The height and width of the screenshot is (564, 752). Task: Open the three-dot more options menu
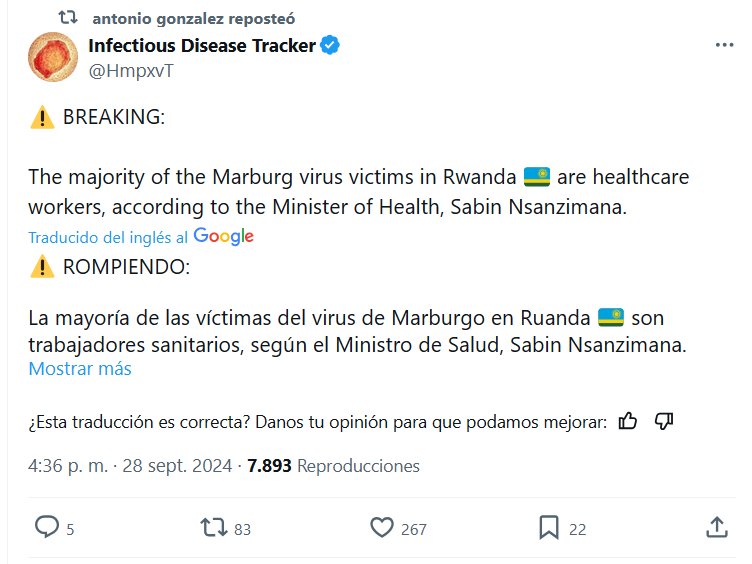pos(725,45)
